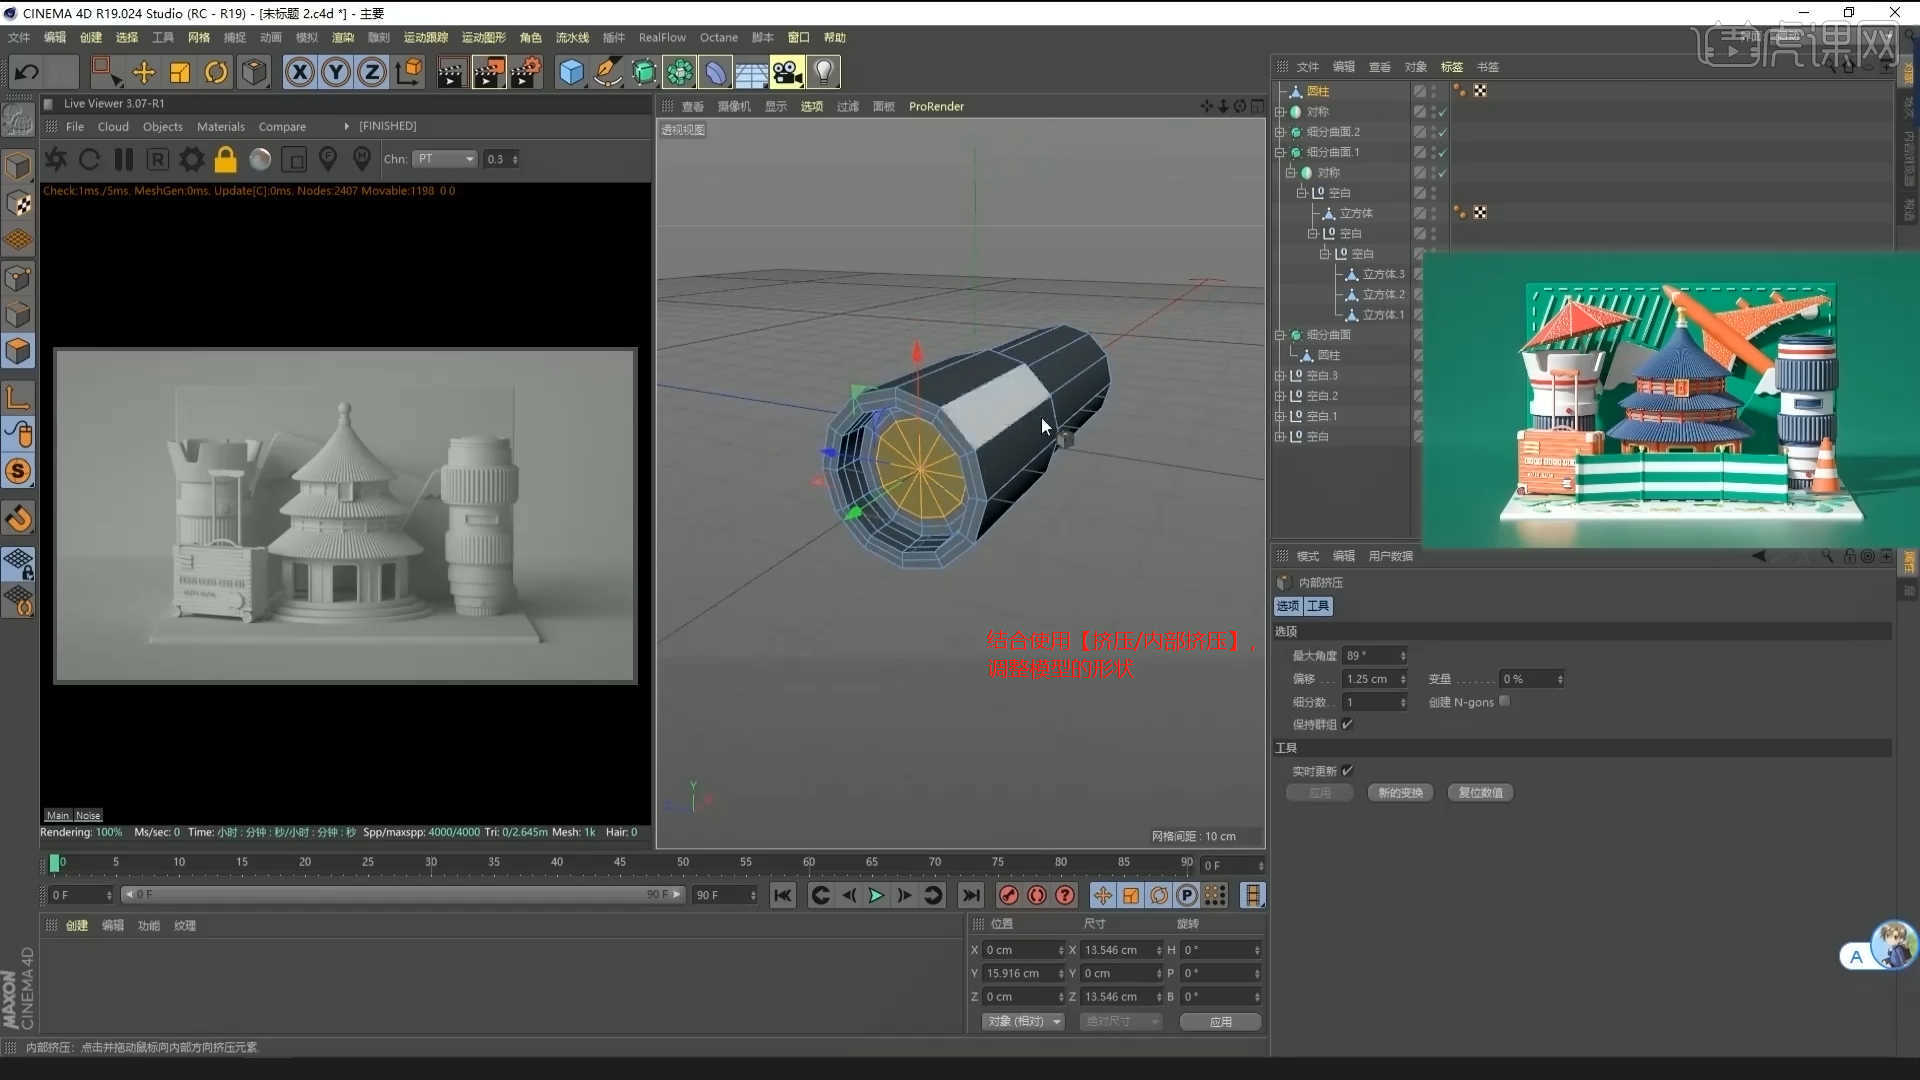Toggle the 保持群组 checkbox
This screenshot has height=1080, width=1920.
1347,724
